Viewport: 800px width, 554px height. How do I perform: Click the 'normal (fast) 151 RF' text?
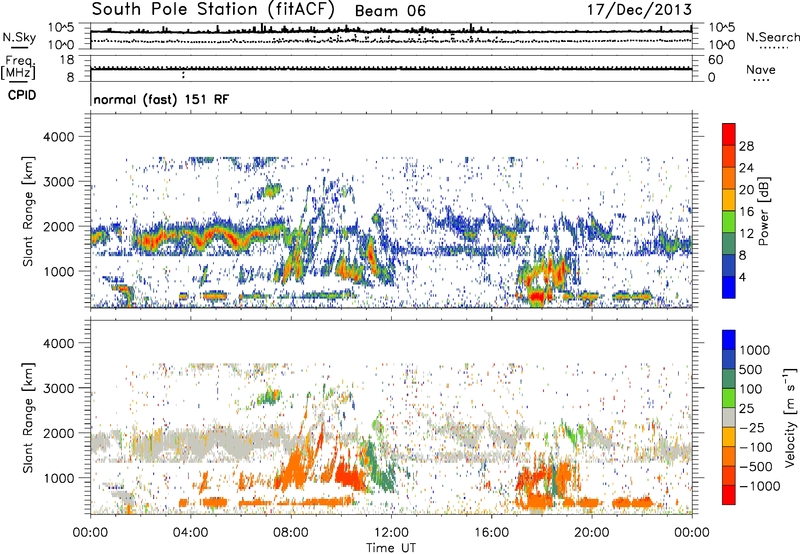161,99
